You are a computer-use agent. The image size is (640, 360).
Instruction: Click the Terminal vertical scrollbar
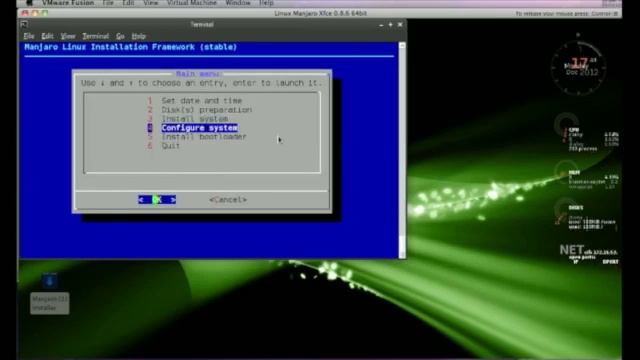tap(402, 149)
